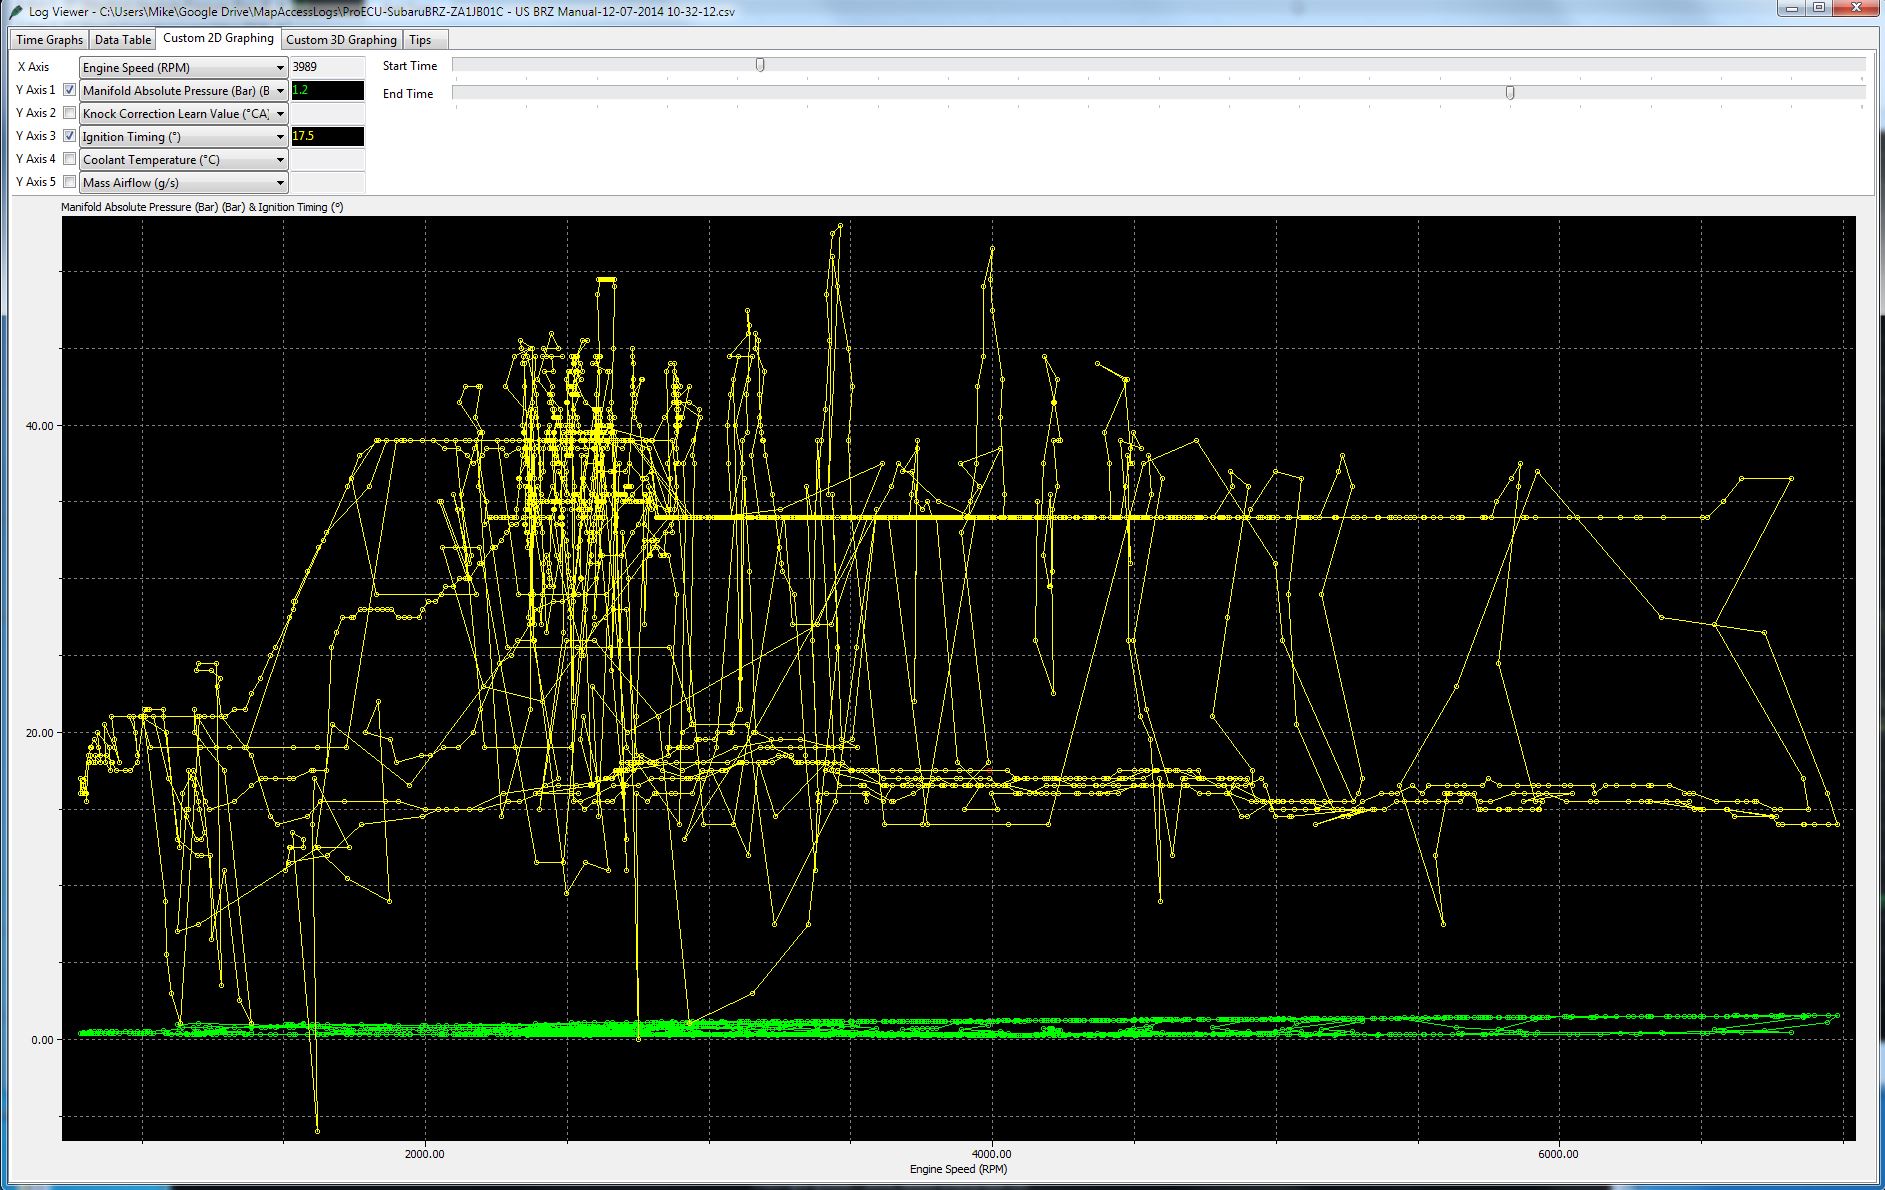Switch to the Time Graphs tab
1885x1190 pixels.
(49, 40)
